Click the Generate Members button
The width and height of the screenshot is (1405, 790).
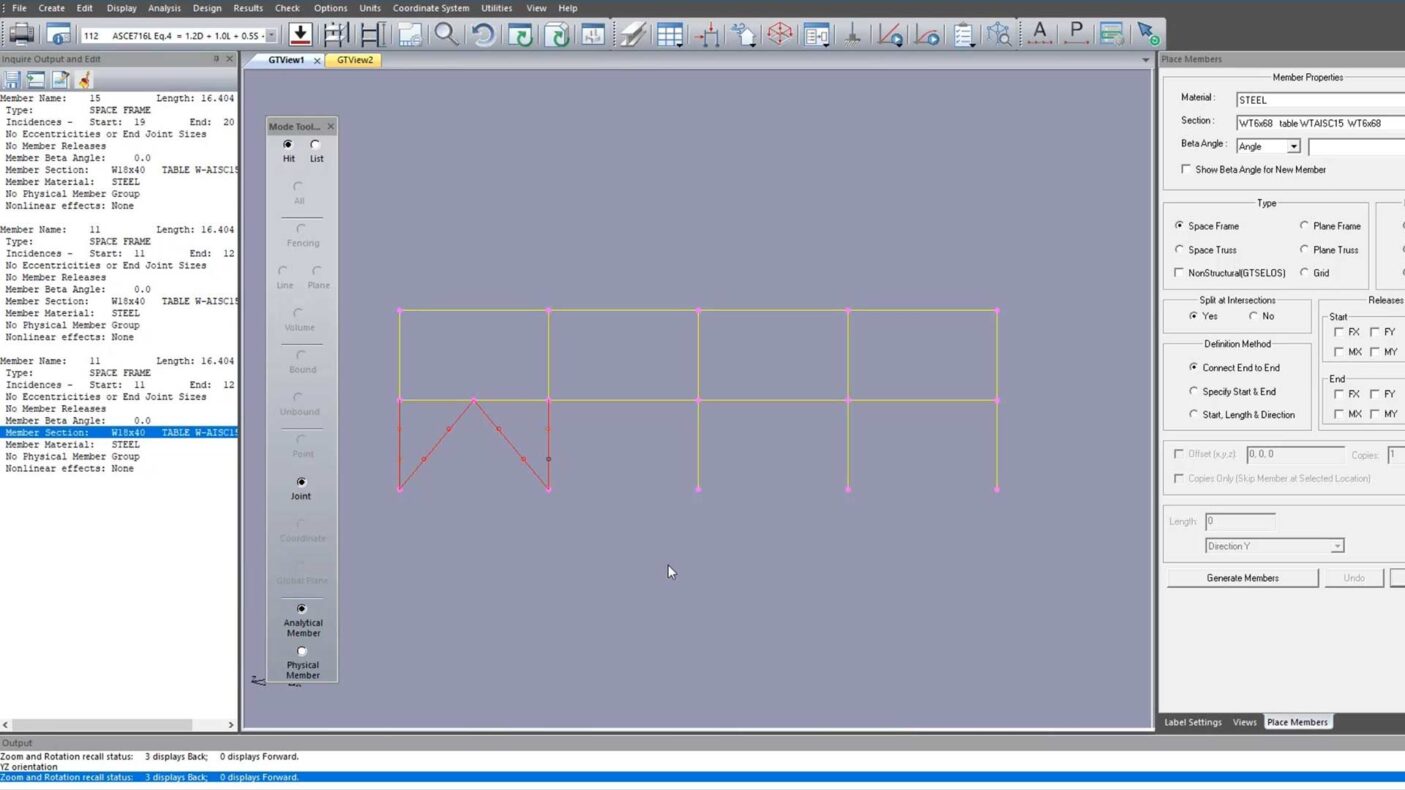1242,578
